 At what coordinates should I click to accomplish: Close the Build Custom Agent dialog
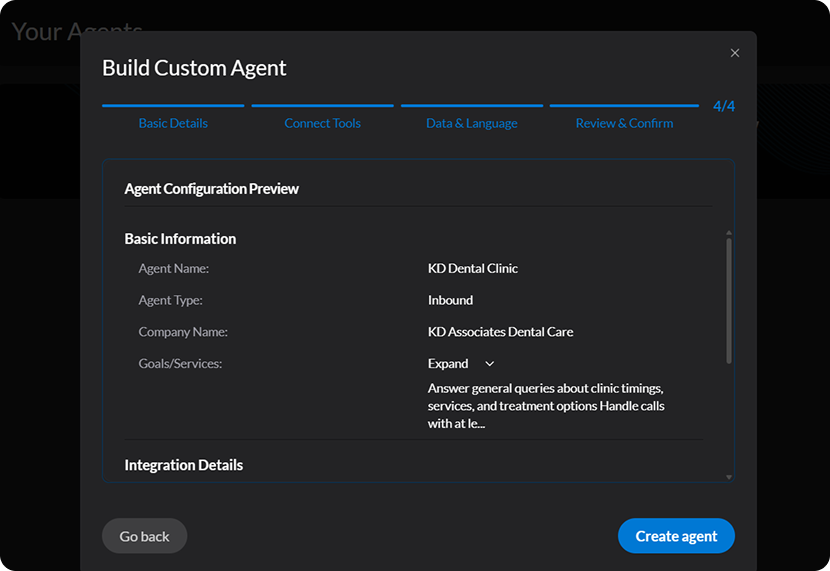[x=735, y=53]
